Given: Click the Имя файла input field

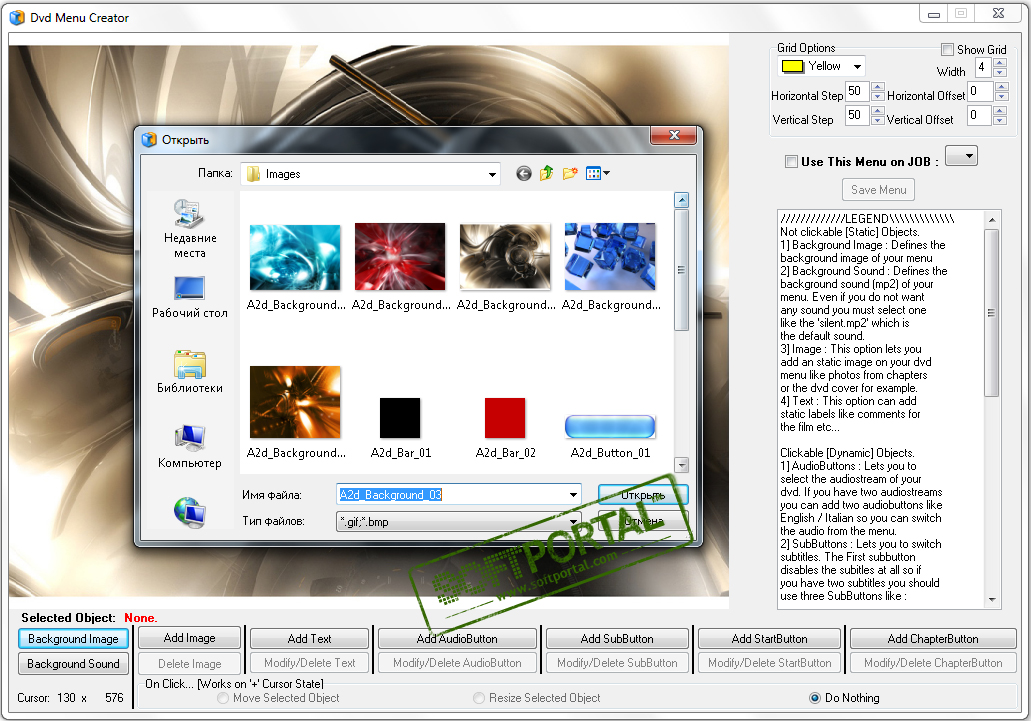Looking at the screenshot, I should coord(451,495).
